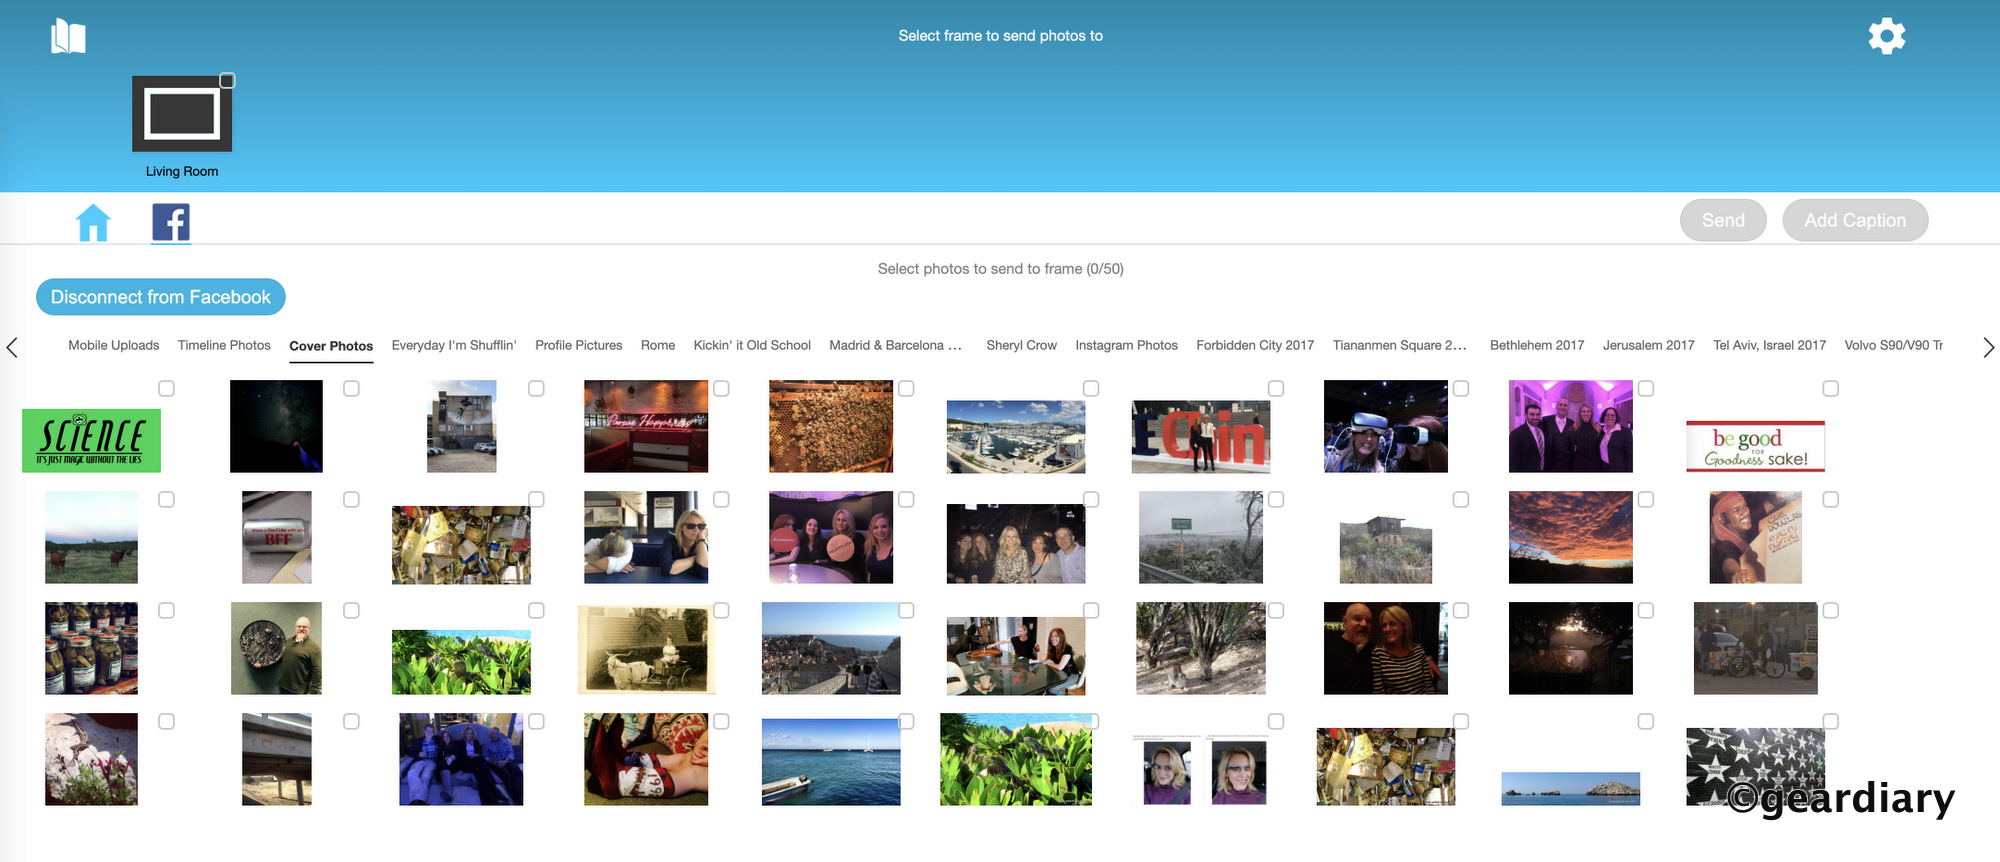Select the two selfie portraits thumbnail

[x=1201, y=769]
